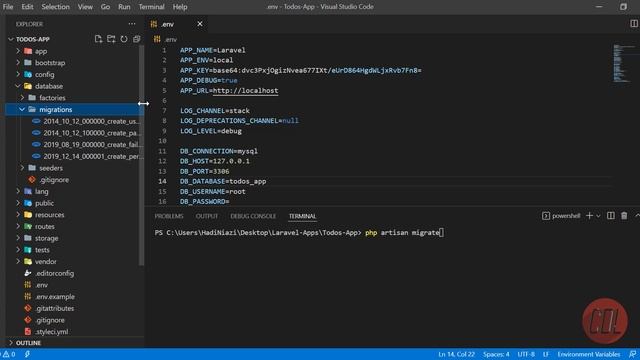Click the powershell terminal label
Image resolution: width=640 pixels, height=360 pixels.
(x=561, y=216)
